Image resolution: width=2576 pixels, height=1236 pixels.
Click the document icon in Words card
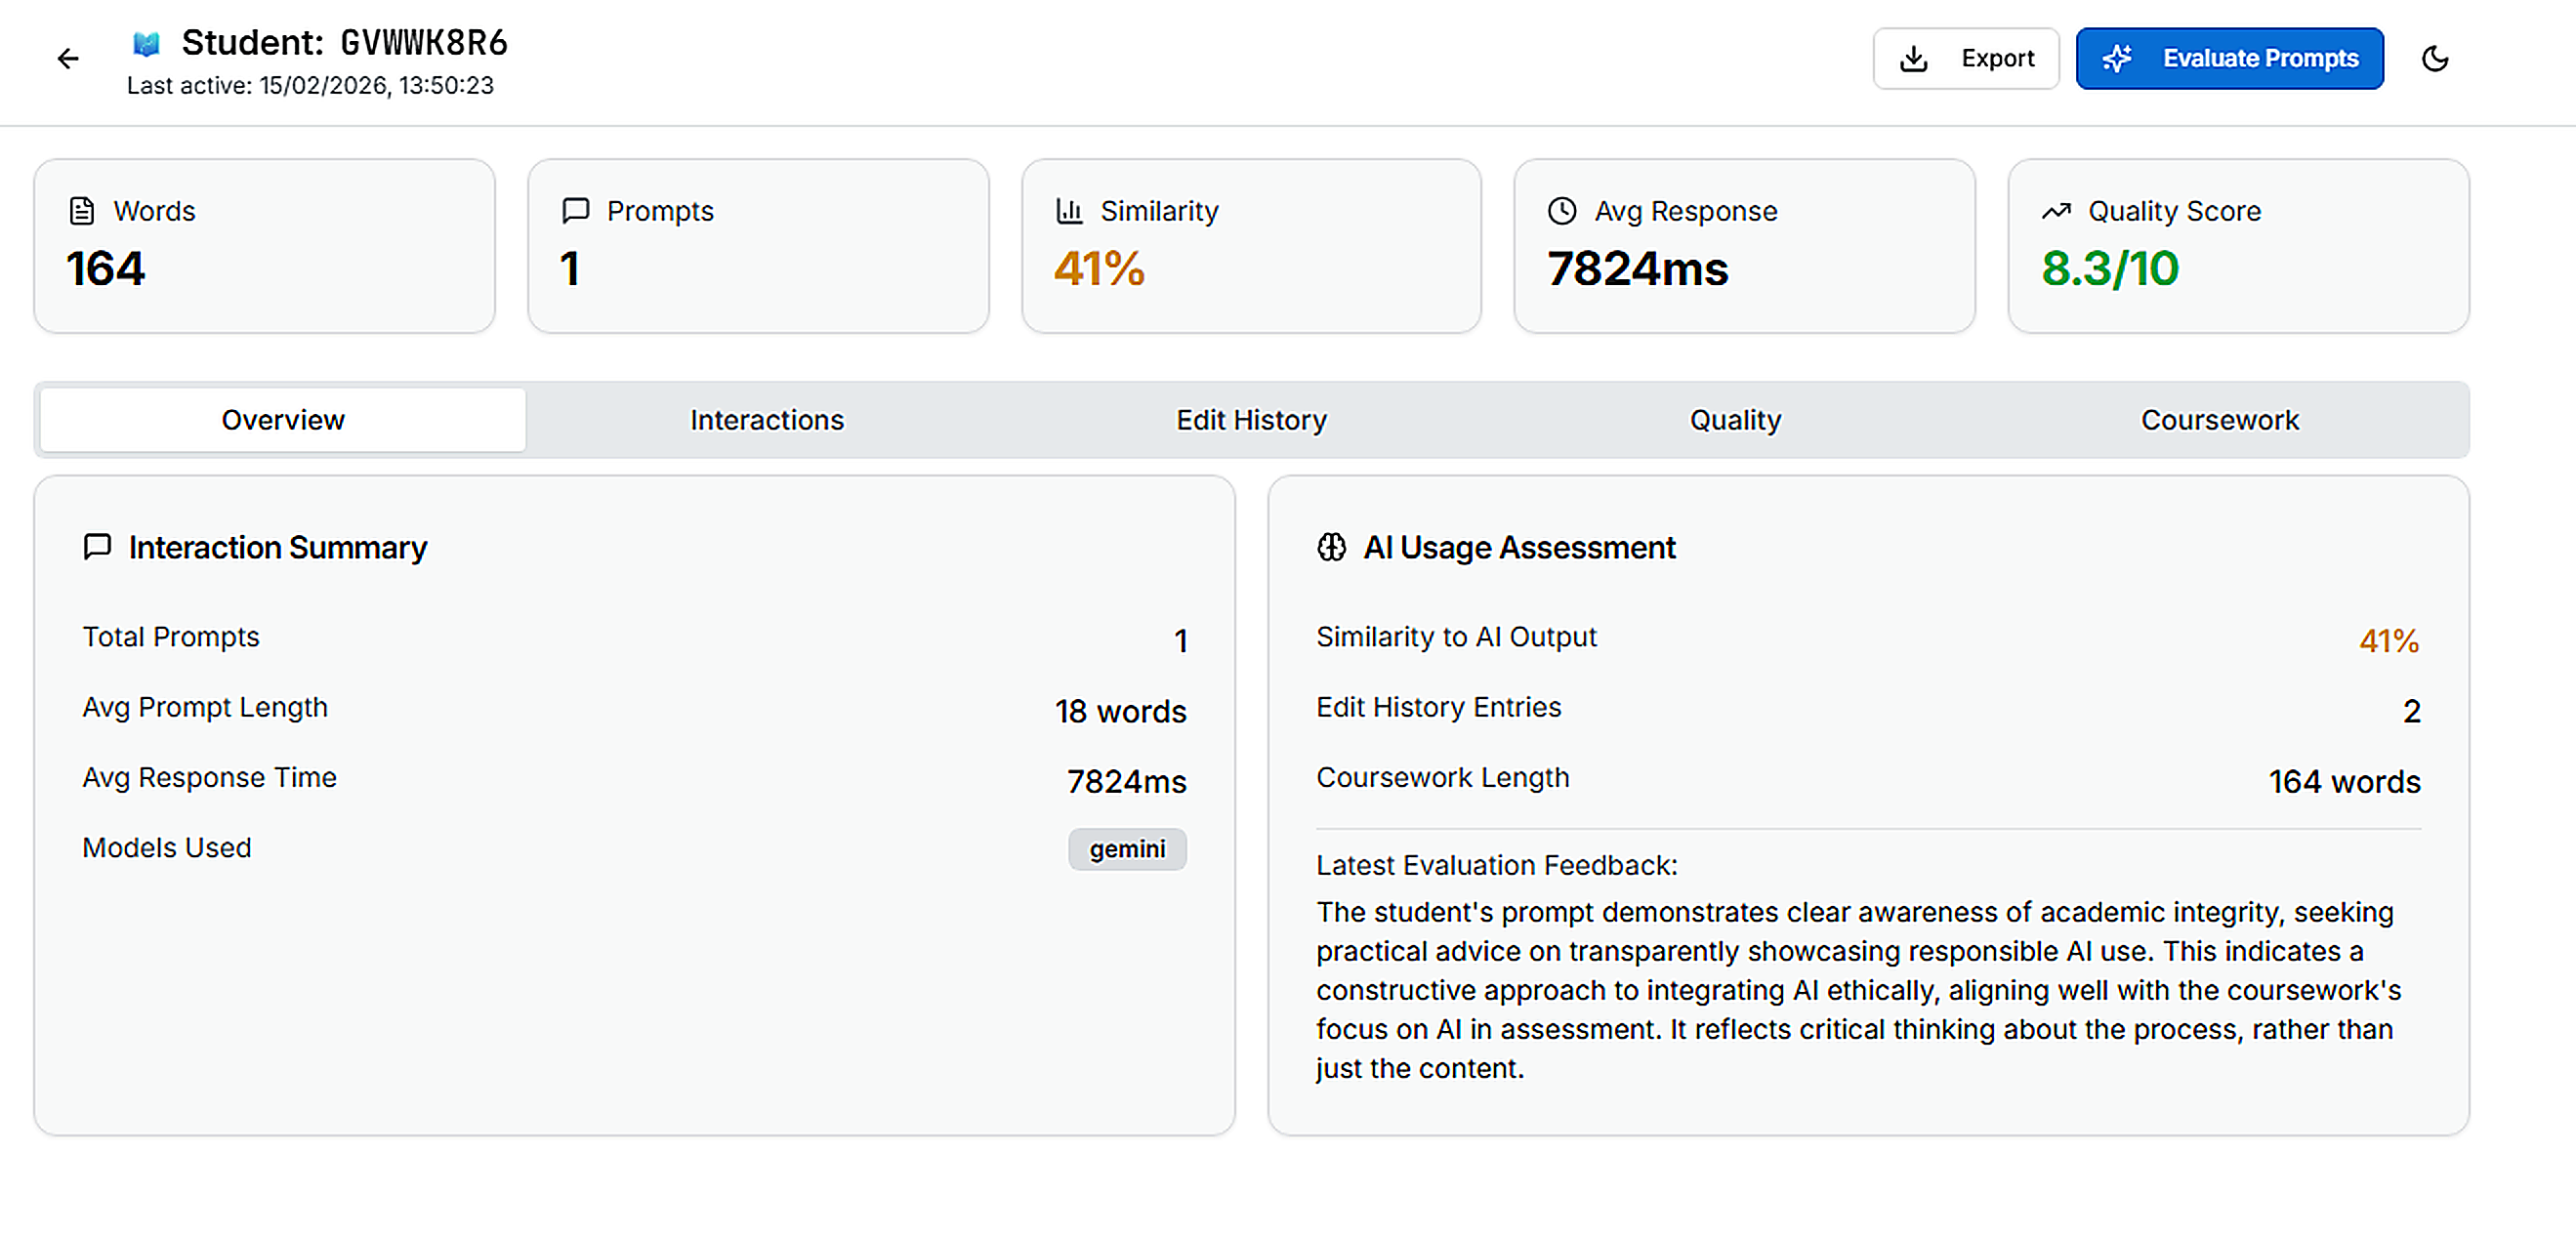(x=82, y=211)
